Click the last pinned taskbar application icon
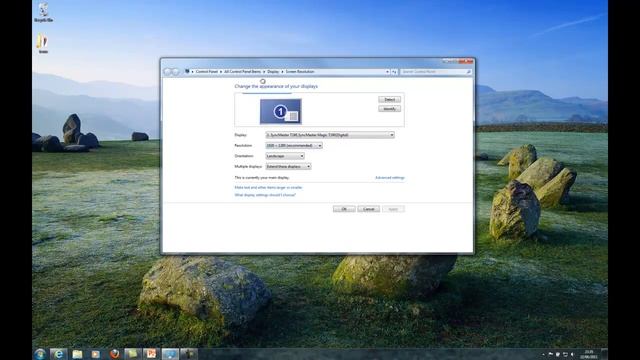The width and height of the screenshot is (640, 360). pos(189,354)
